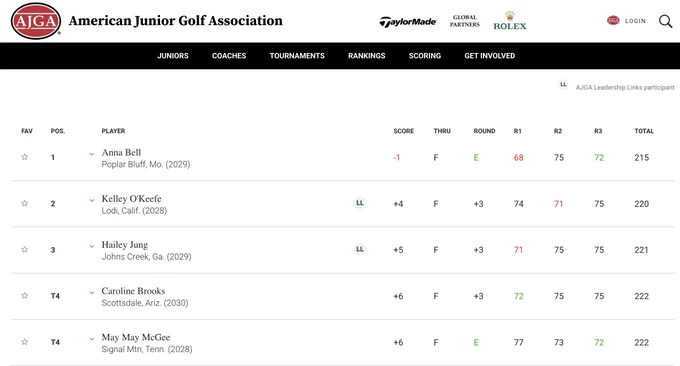Click Anna Bell's R1 score of 68
The image size is (680, 366).
pyautogui.click(x=518, y=157)
